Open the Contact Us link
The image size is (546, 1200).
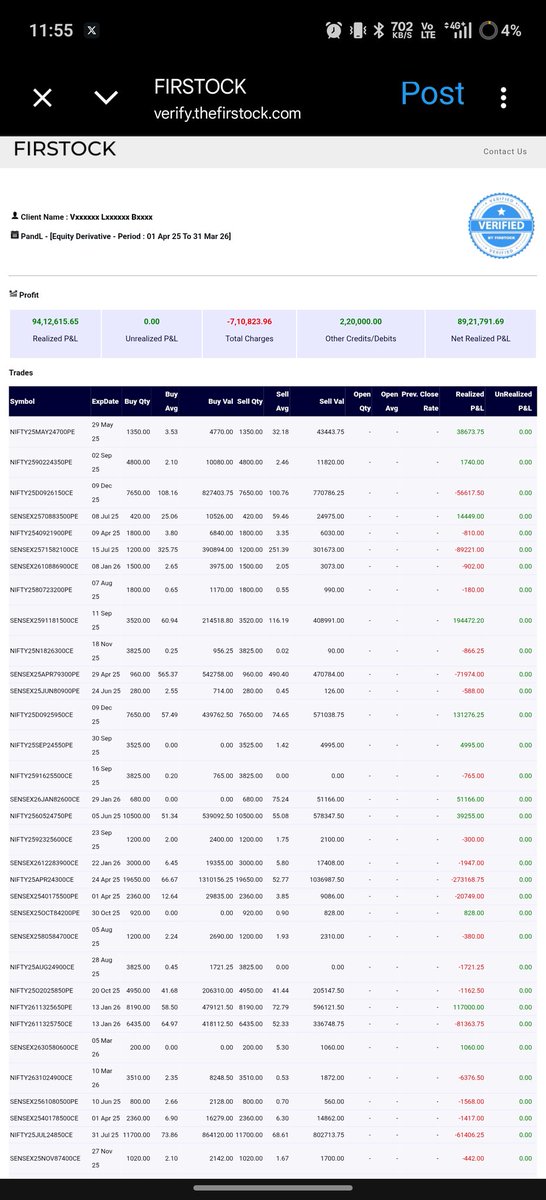pyautogui.click(x=505, y=152)
